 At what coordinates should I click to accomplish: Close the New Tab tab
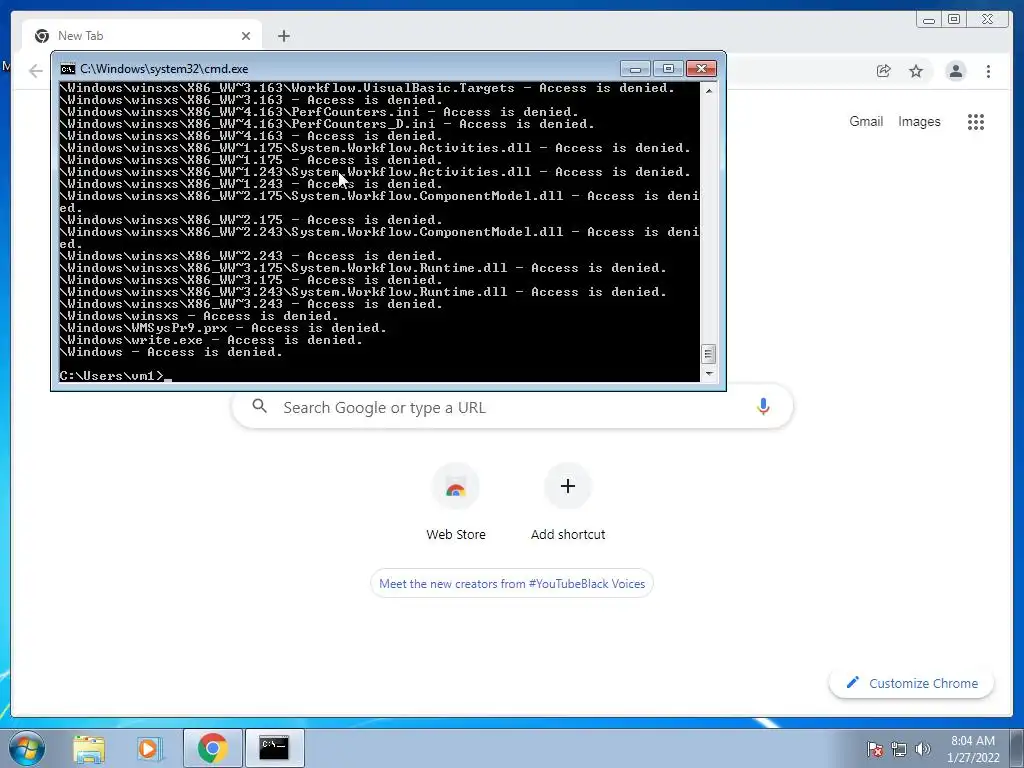pyautogui.click(x=246, y=36)
